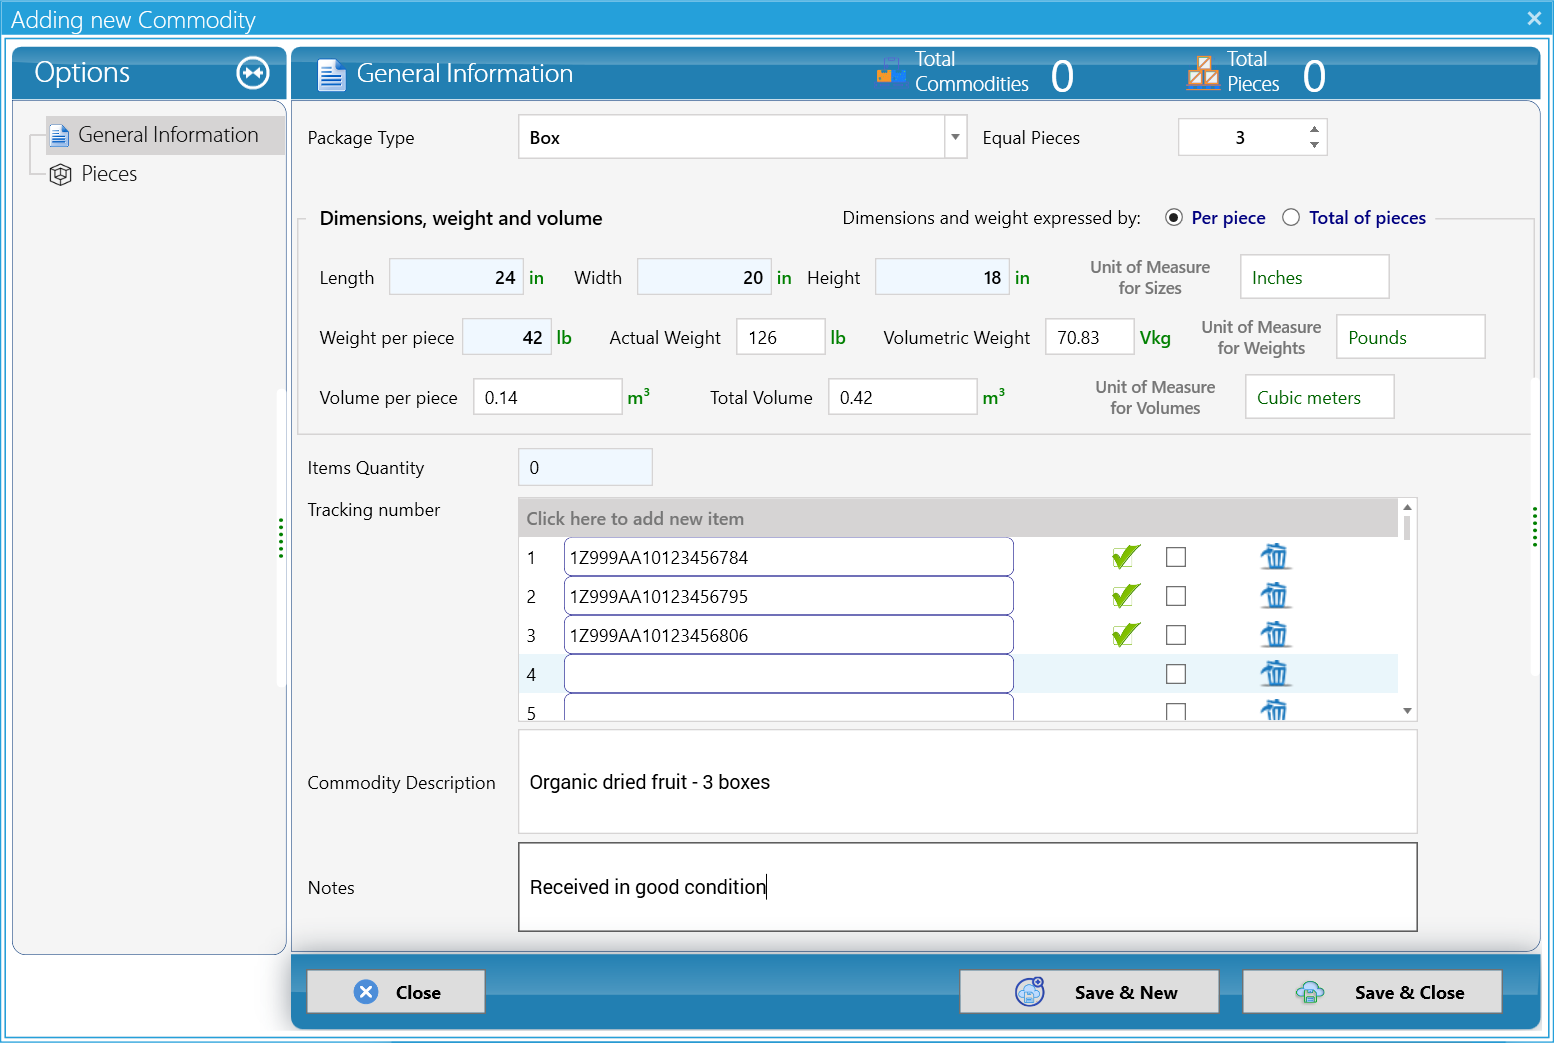
Task: Click 'Click here to add new item' row
Action: pyautogui.click(x=958, y=518)
